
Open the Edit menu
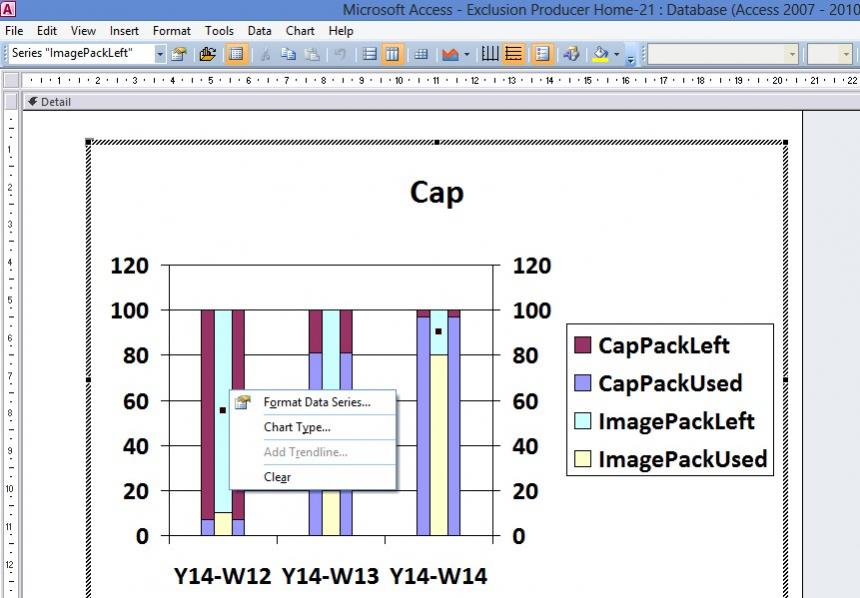[x=47, y=31]
